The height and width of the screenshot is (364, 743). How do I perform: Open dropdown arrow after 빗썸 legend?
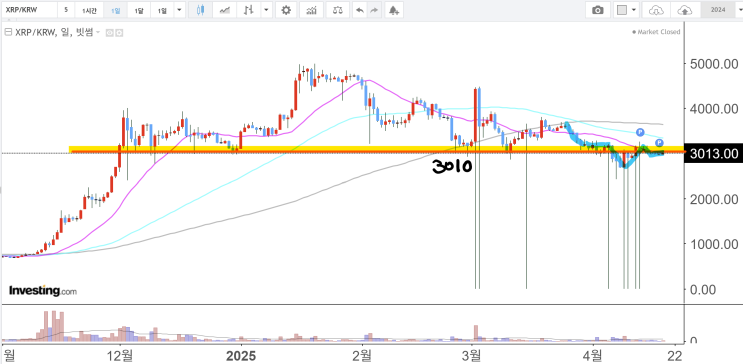tap(98, 33)
